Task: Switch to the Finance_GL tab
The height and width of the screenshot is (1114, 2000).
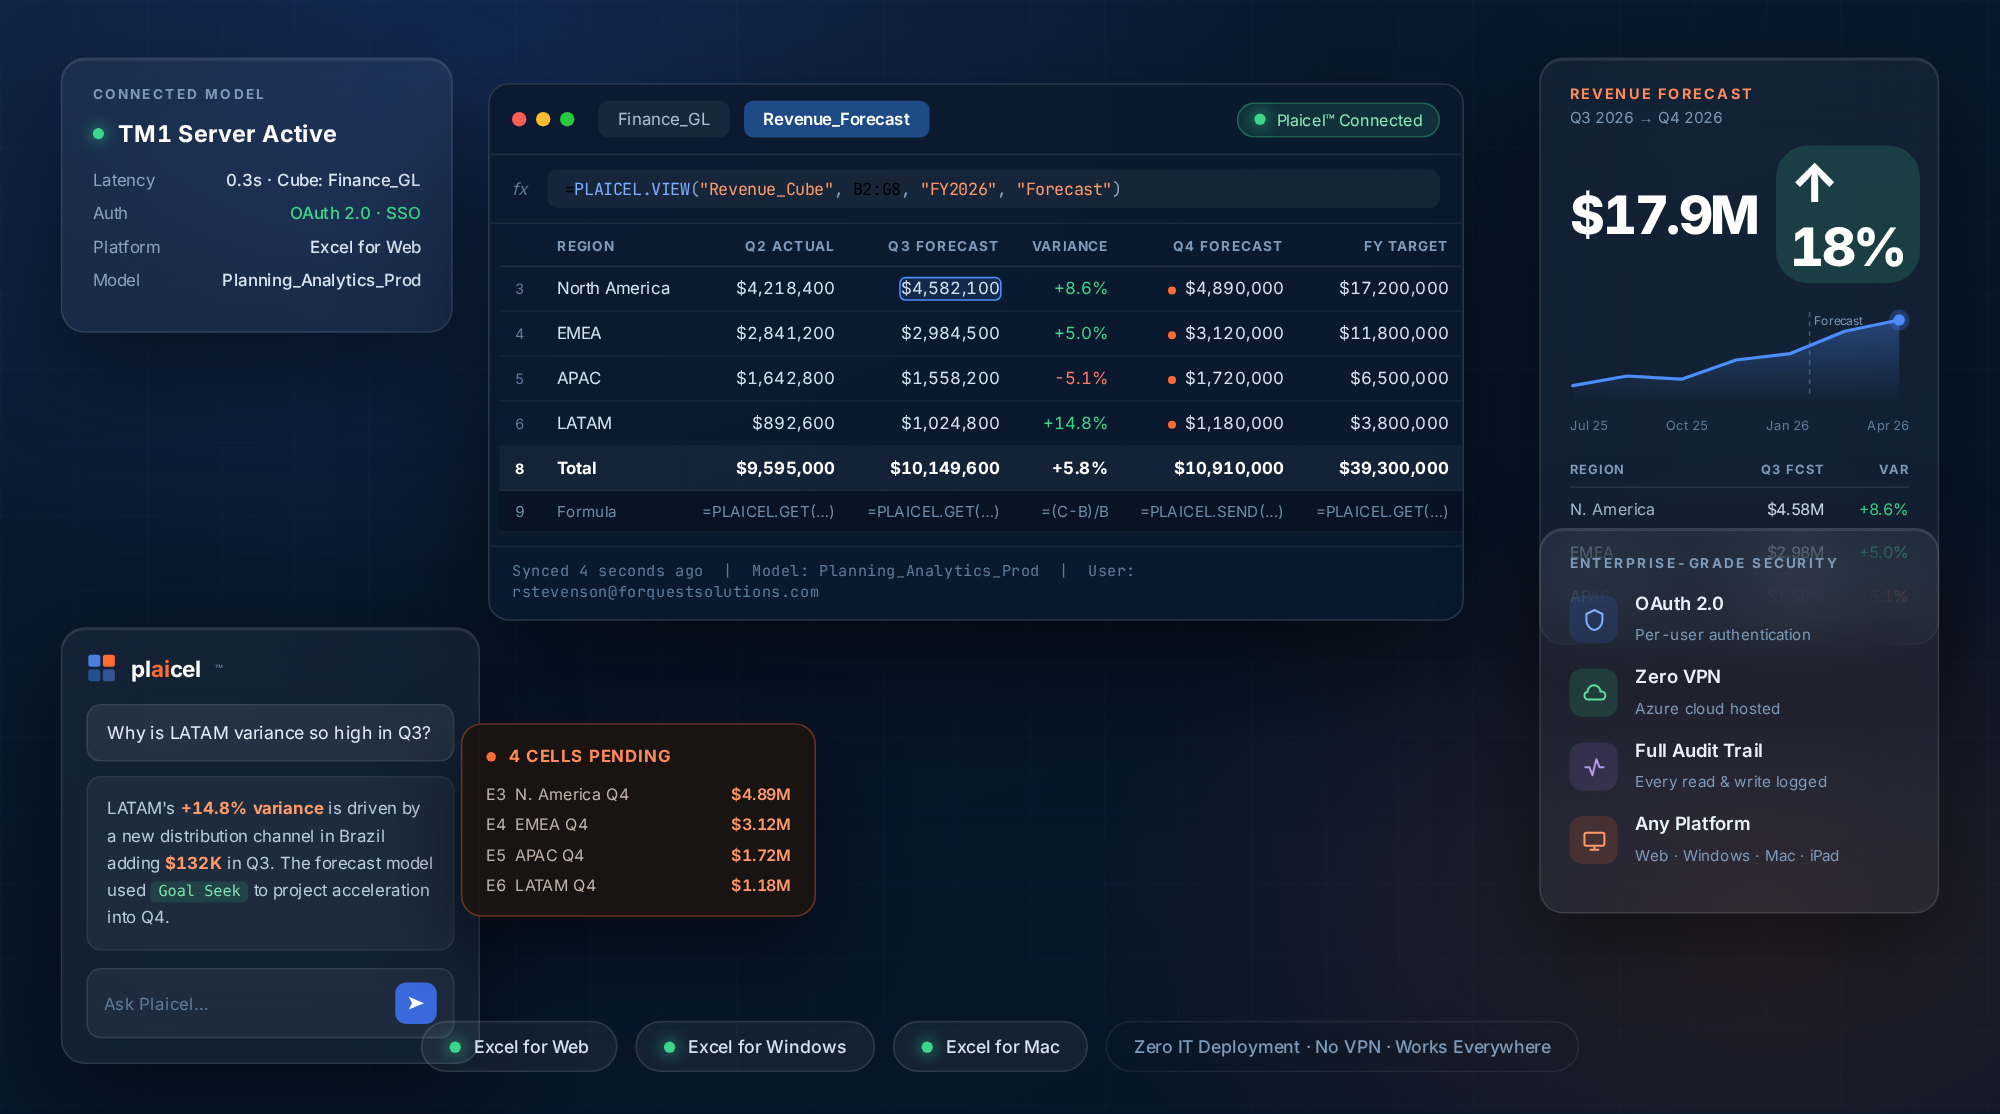Action: (664, 119)
